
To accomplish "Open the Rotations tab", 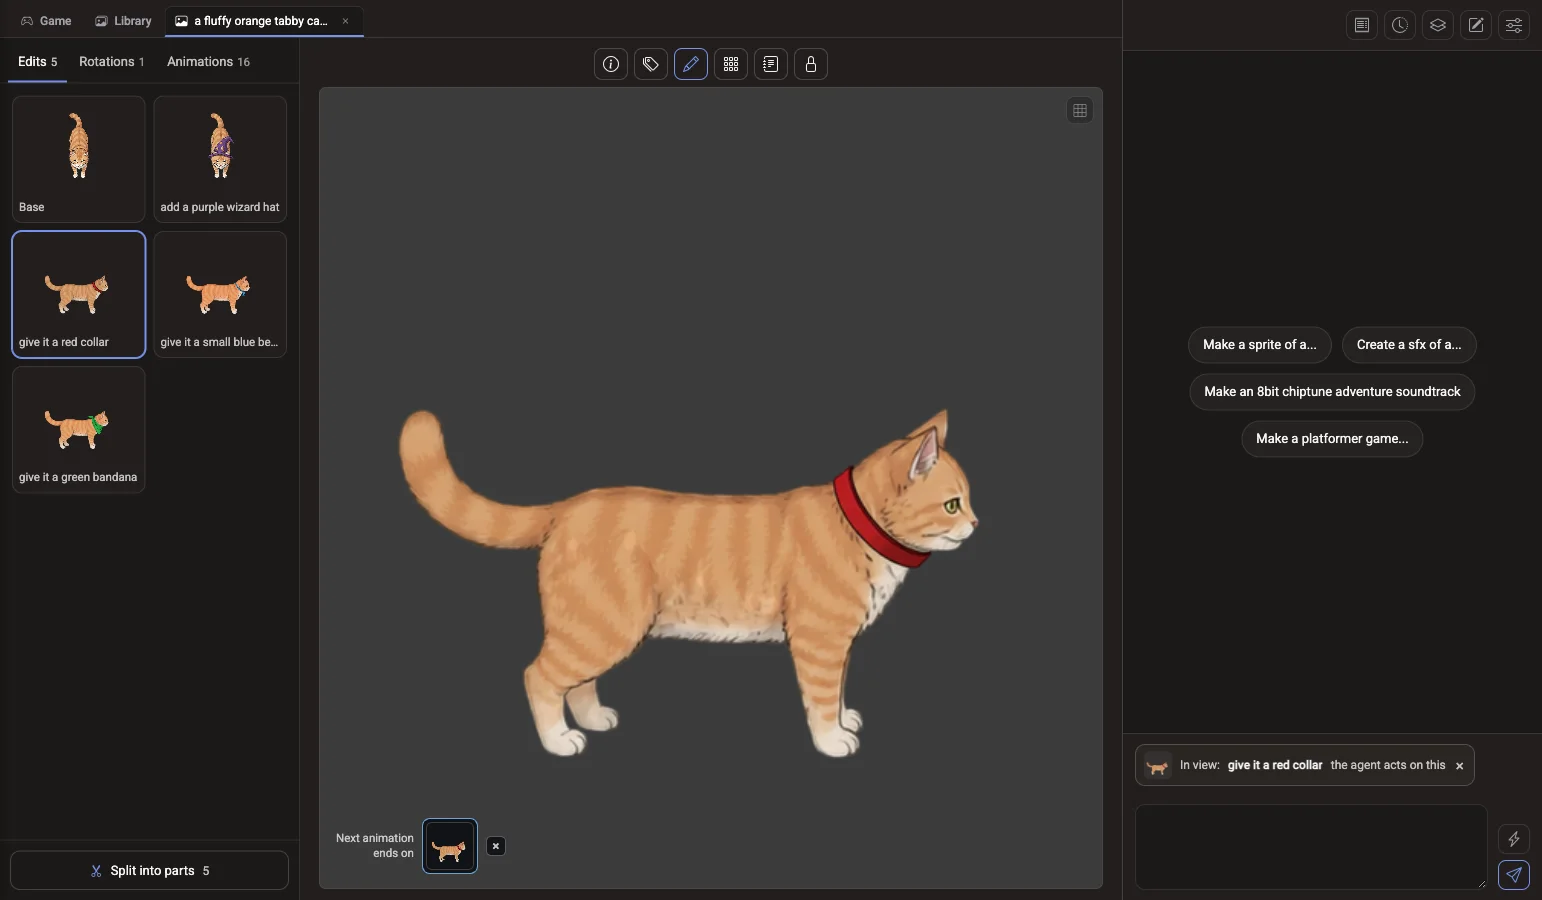I will 112,62.
